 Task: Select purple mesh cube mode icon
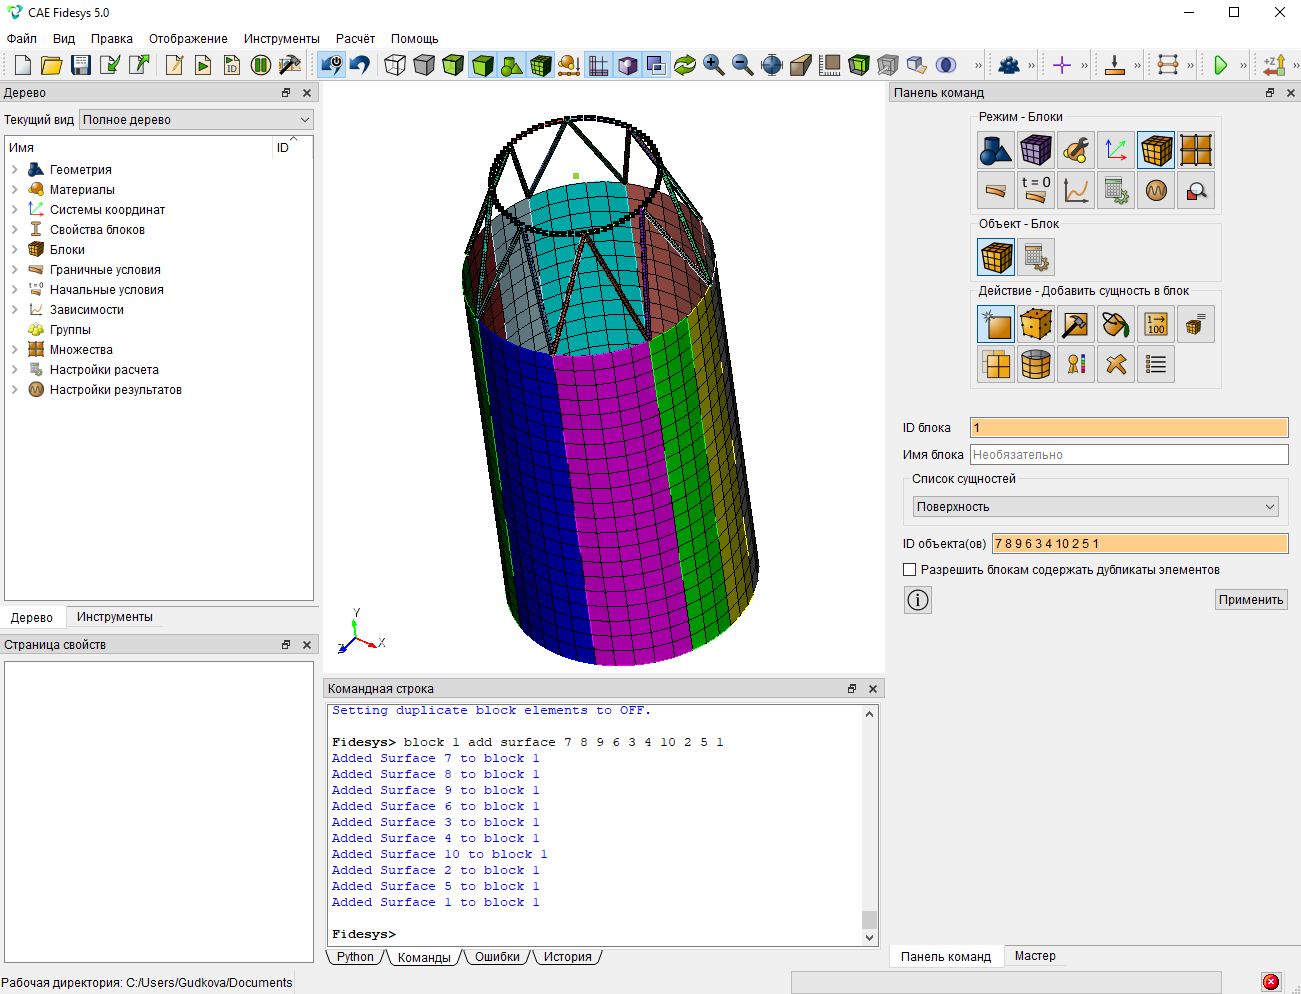coord(1036,150)
